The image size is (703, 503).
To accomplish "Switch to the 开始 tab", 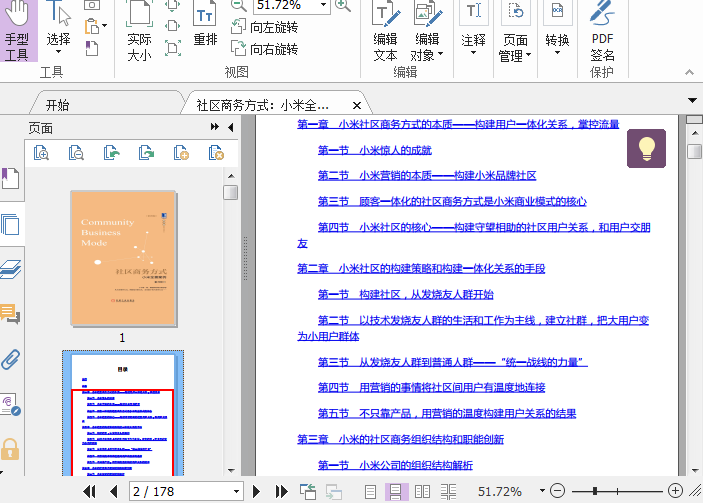I will tap(57, 105).
